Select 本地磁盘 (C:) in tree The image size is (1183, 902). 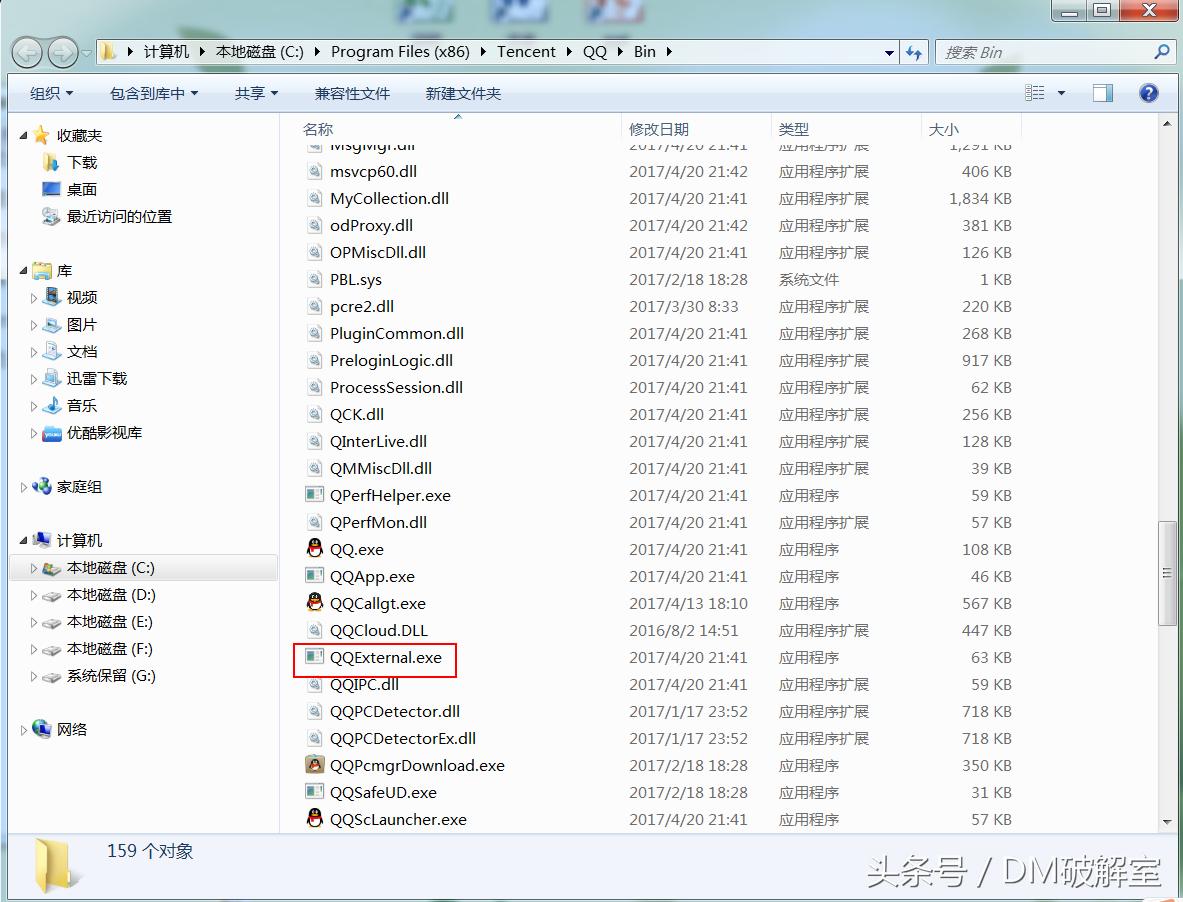[x=110, y=568]
